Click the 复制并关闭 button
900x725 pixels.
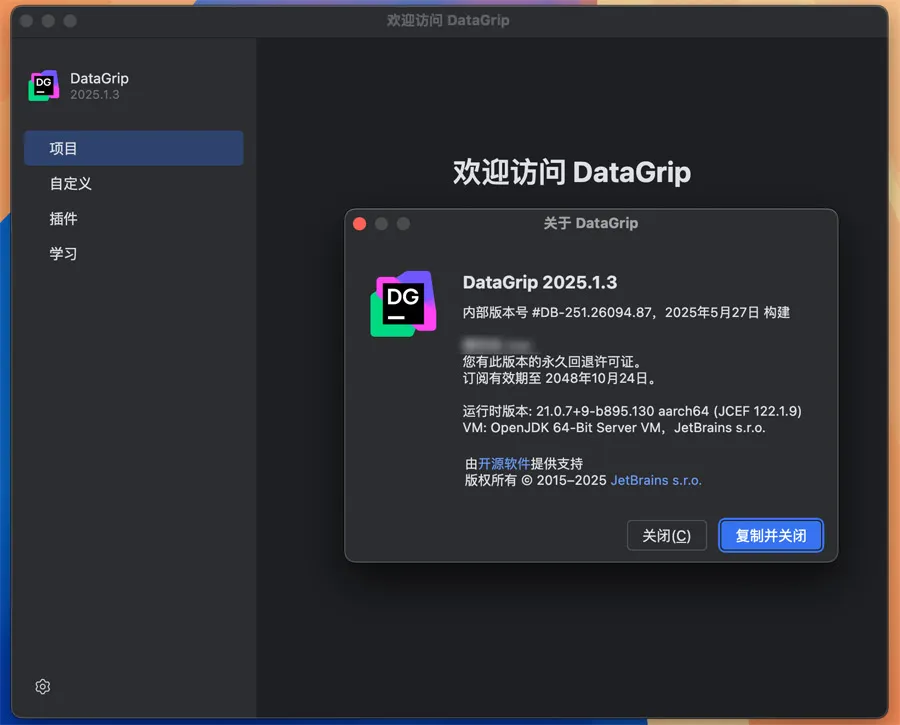click(x=770, y=535)
